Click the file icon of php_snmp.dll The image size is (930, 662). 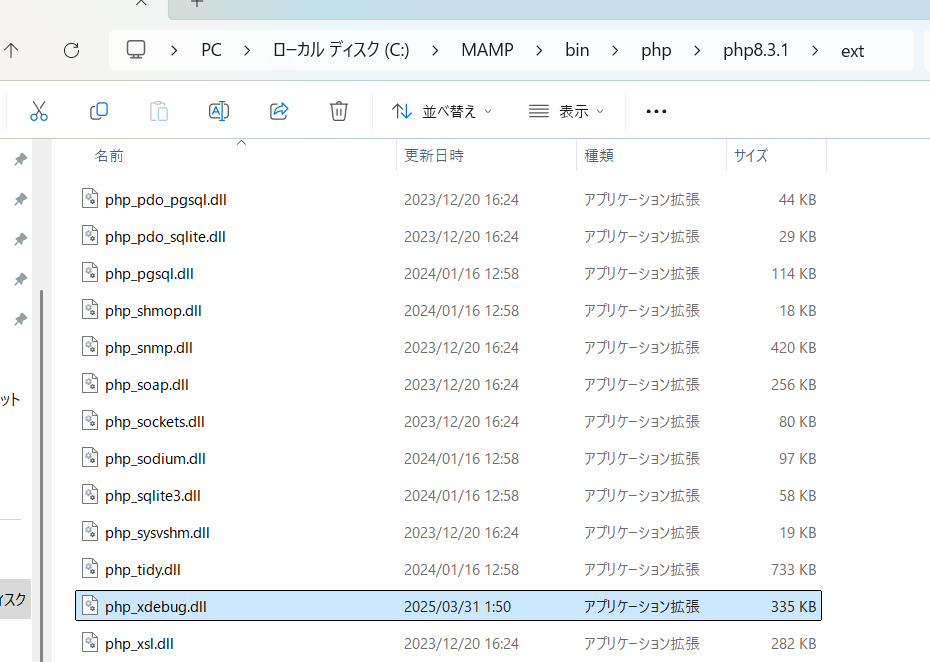pyautogui.click(x=90, y=346)
